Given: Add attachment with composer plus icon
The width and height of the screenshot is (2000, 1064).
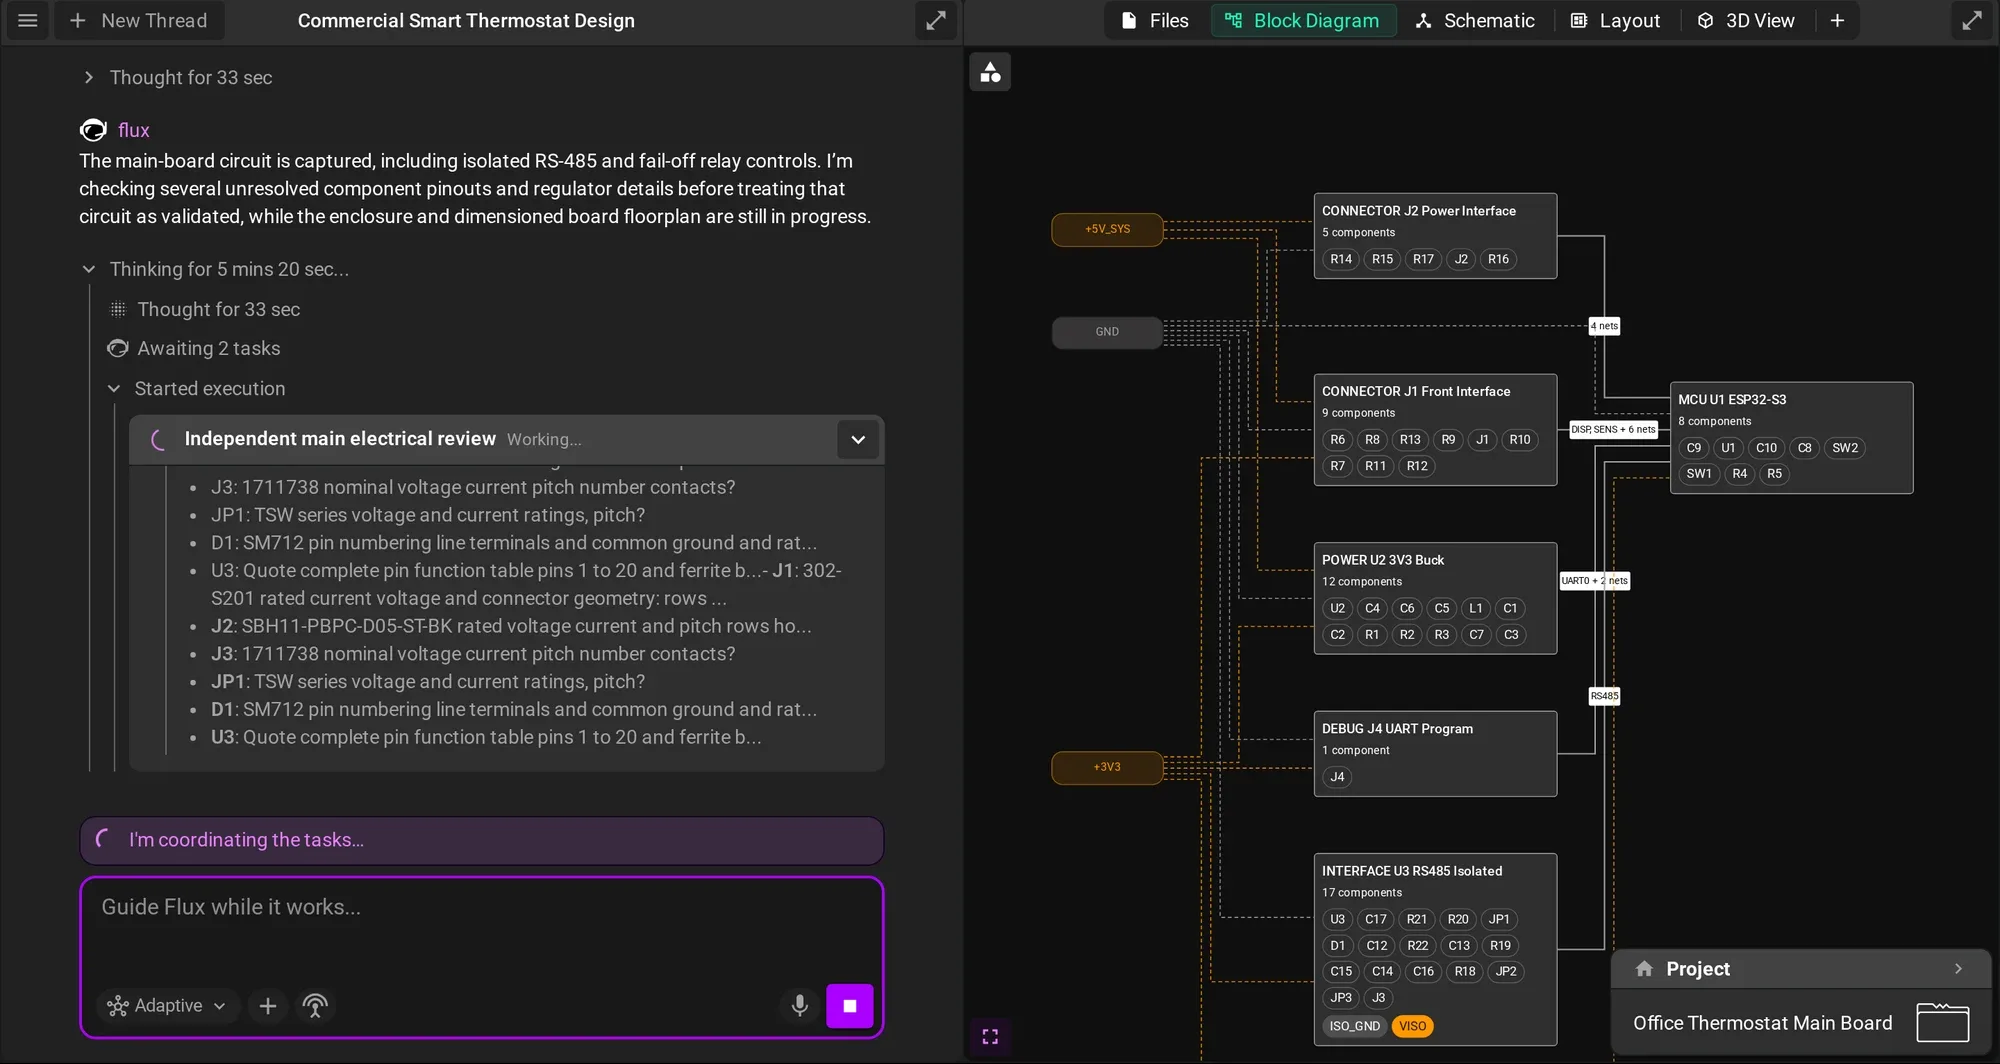Looking at the screenshot, I should [267, 1006].
